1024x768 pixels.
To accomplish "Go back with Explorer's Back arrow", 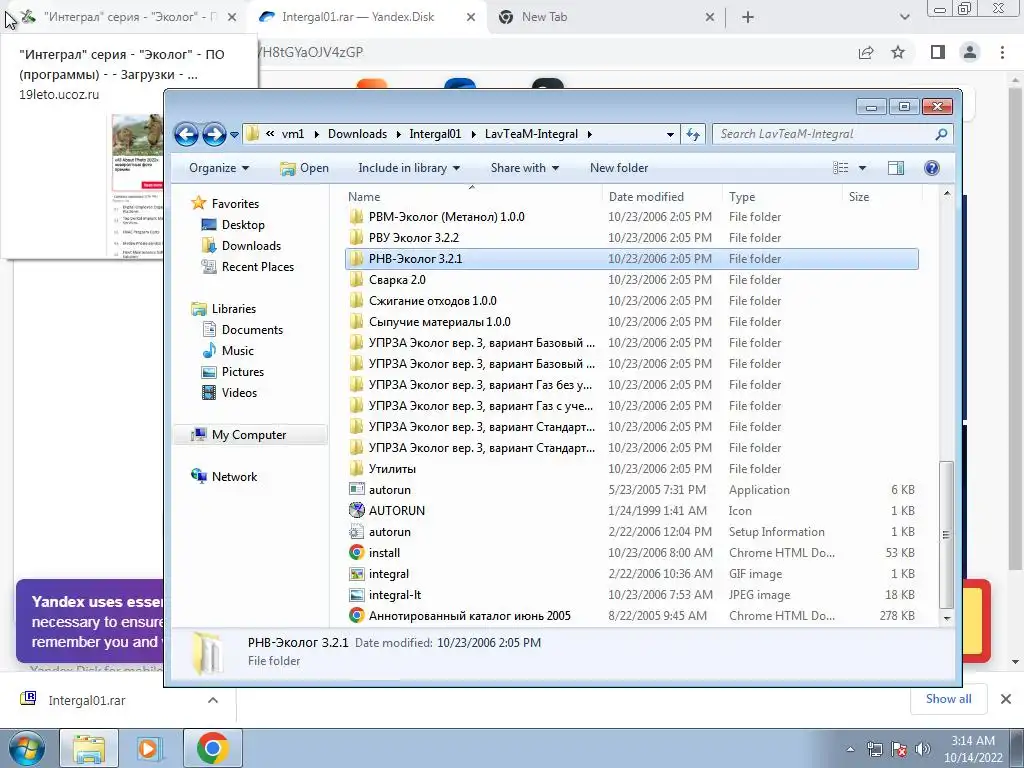I will pyautogui.click(x=186, y=135).
